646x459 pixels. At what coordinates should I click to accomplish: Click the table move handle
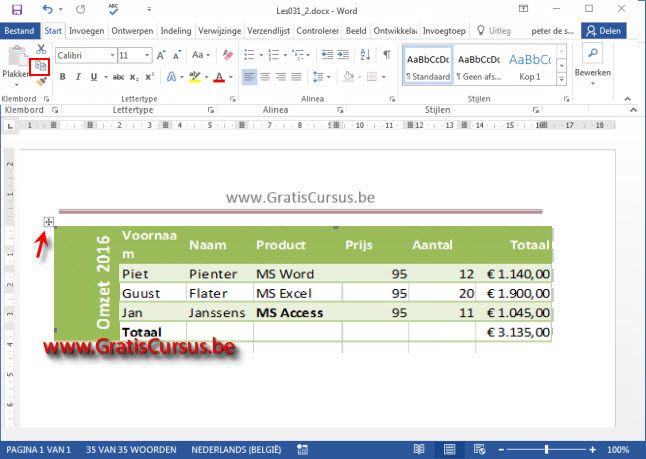click(49, 222)
